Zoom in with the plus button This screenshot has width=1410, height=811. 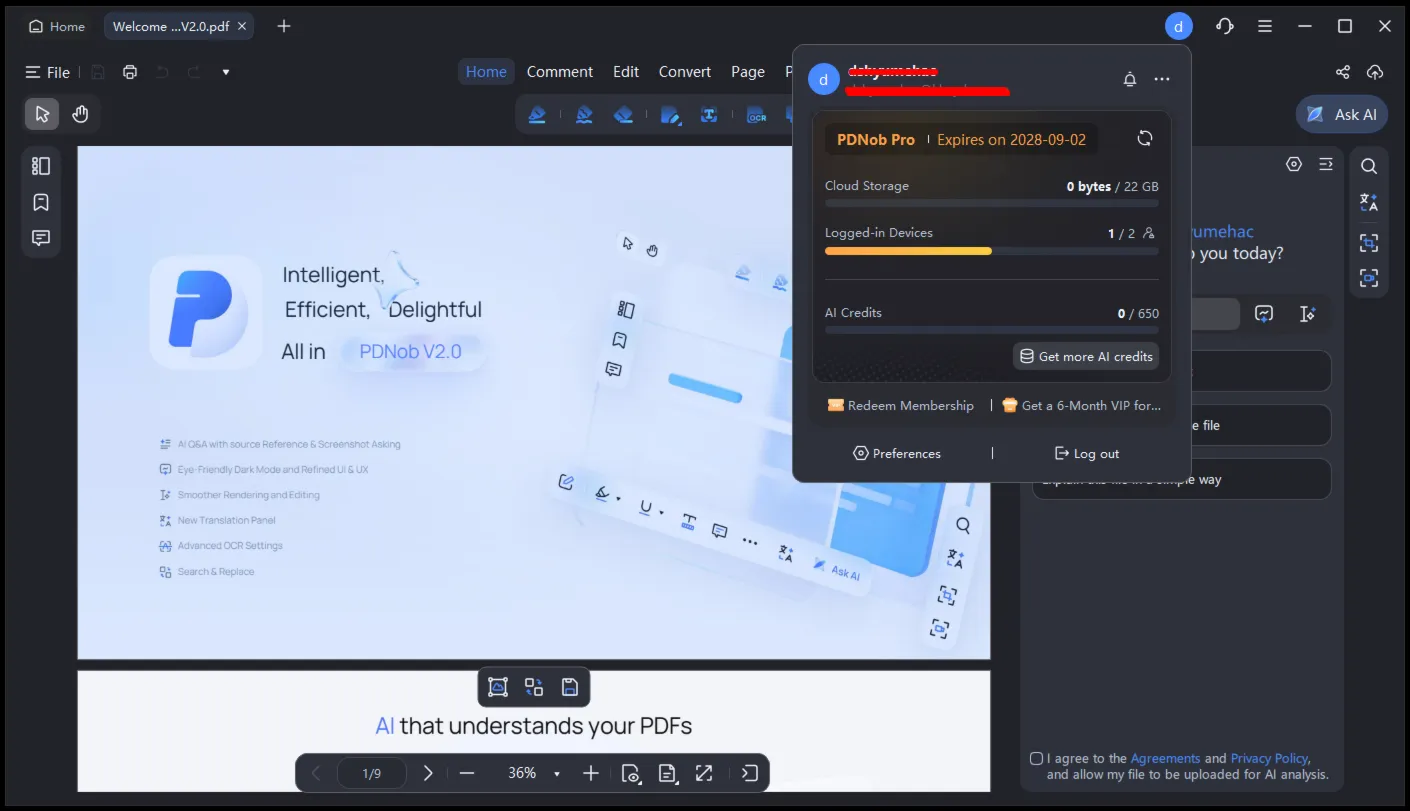591,773
